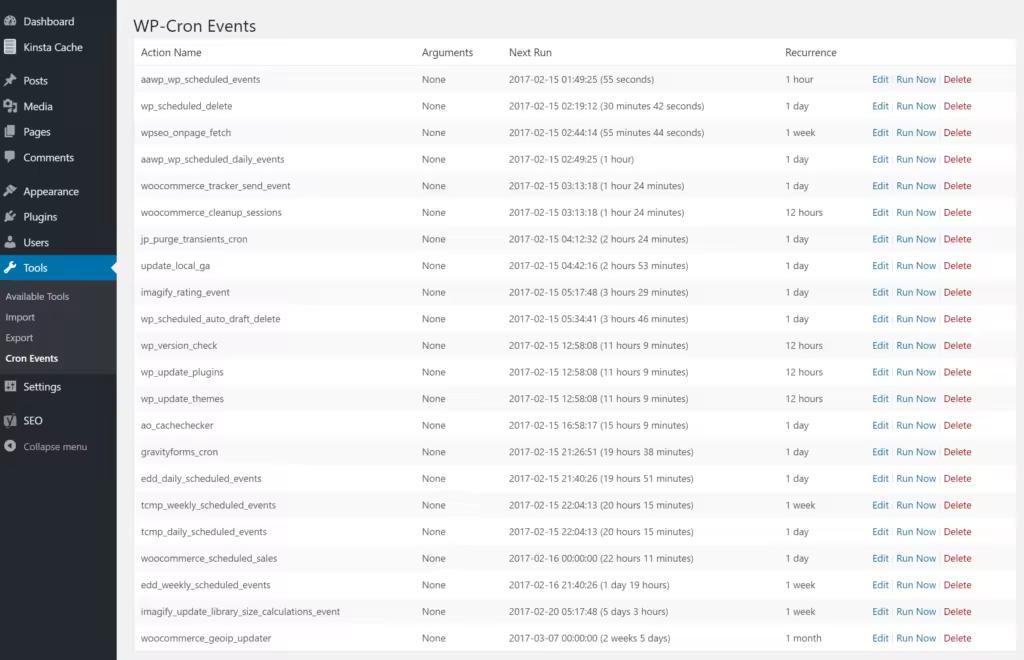
Task: Open the Export submenu item
Action: coord(19,338)
